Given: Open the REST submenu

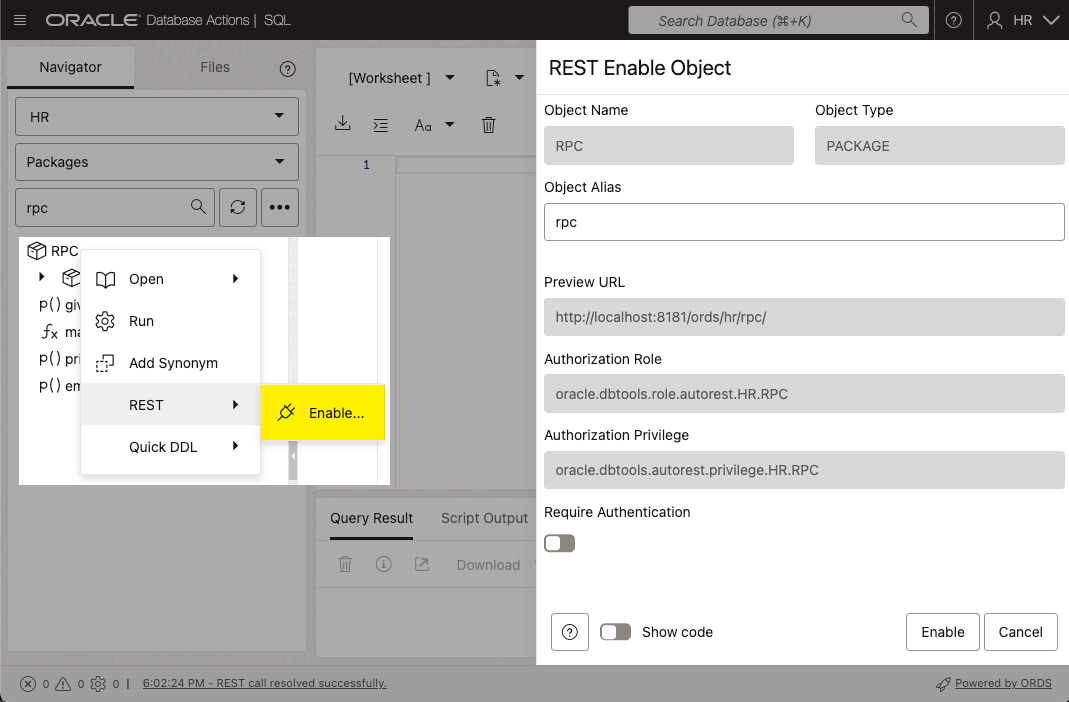Looking at the screenshot, I should click(170, 405).
